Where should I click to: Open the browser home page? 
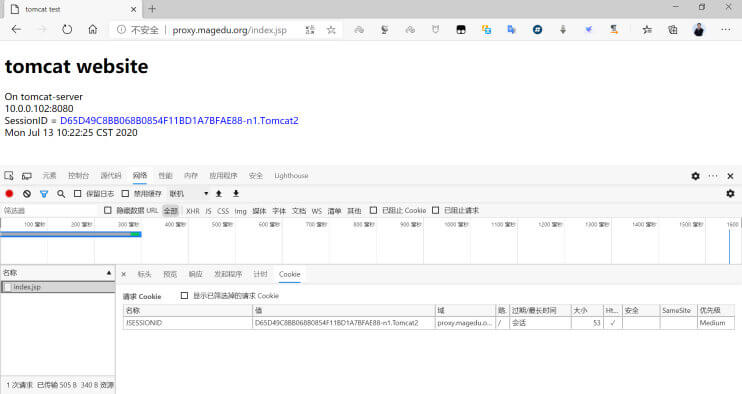(x=93, y=29)
